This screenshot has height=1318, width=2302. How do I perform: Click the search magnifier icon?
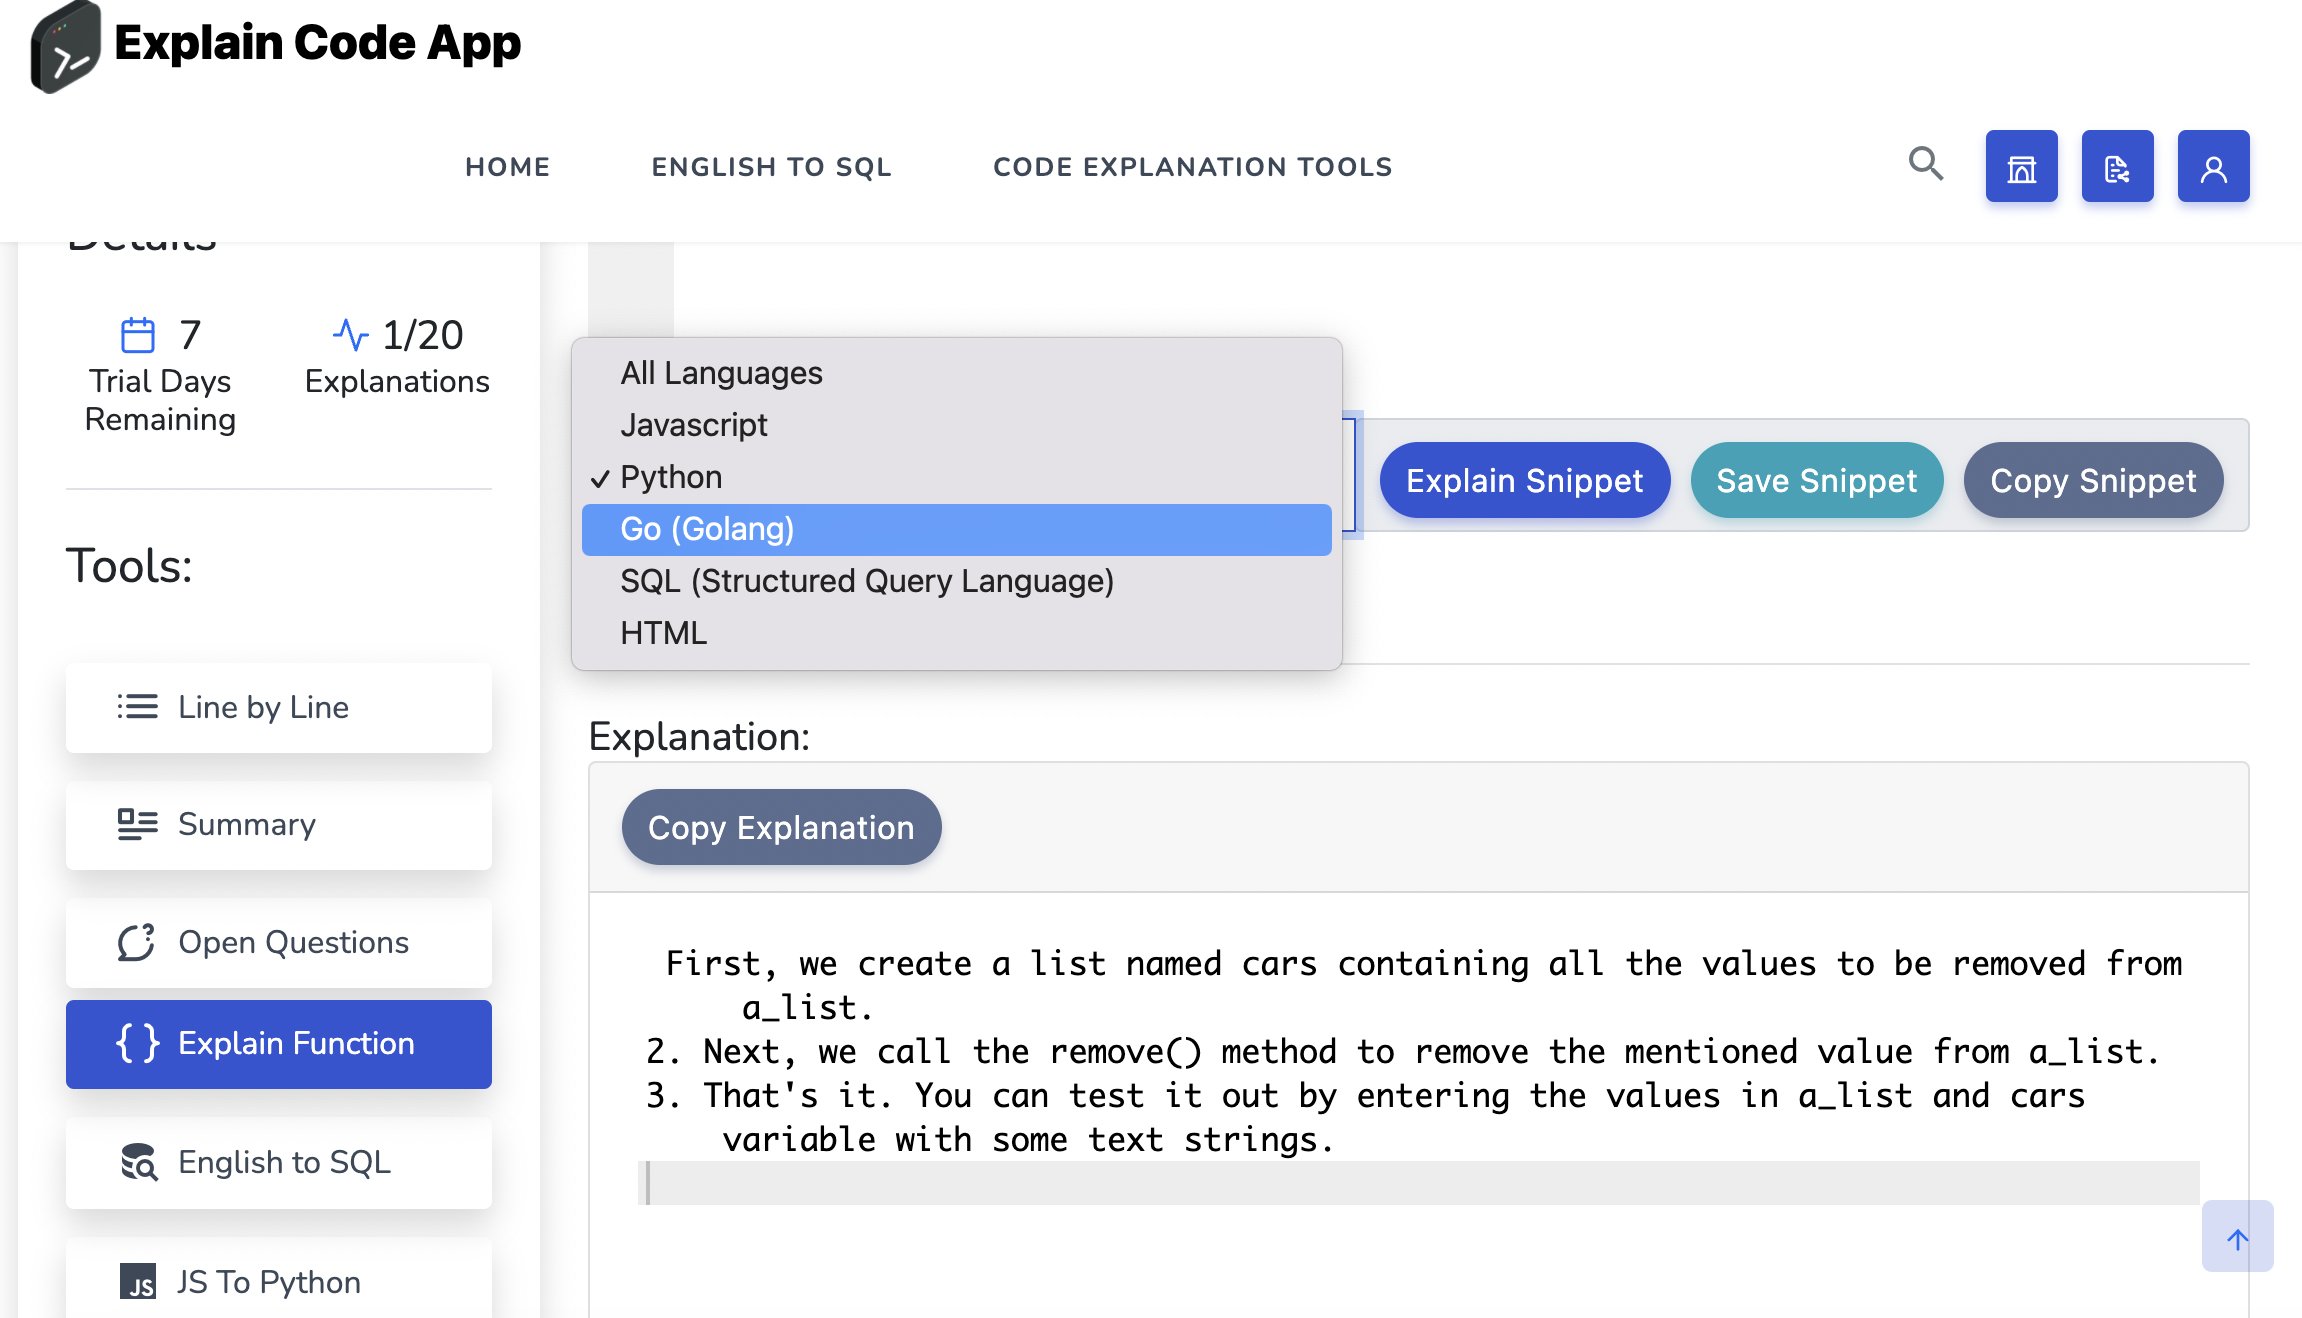point(1925,163)
